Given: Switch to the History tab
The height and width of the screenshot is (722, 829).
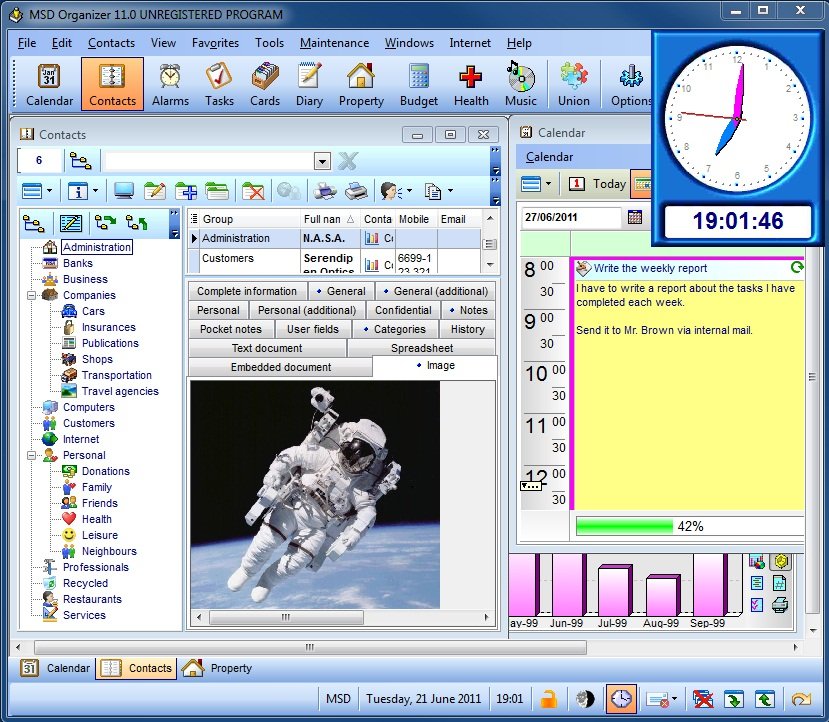Looking at the screenshot, I should [x=467, y=329].
